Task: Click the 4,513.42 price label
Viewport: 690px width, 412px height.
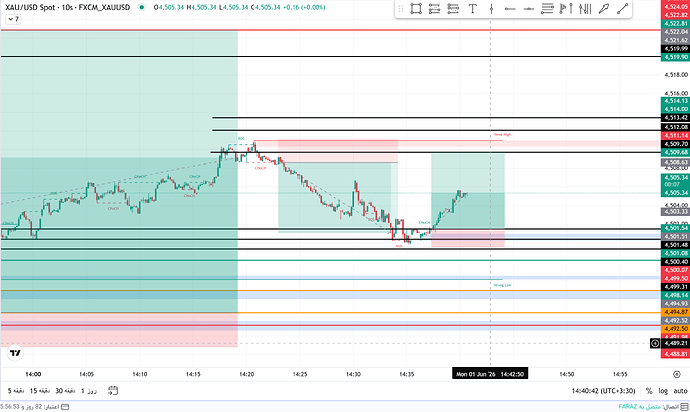Action: [675, 118]
